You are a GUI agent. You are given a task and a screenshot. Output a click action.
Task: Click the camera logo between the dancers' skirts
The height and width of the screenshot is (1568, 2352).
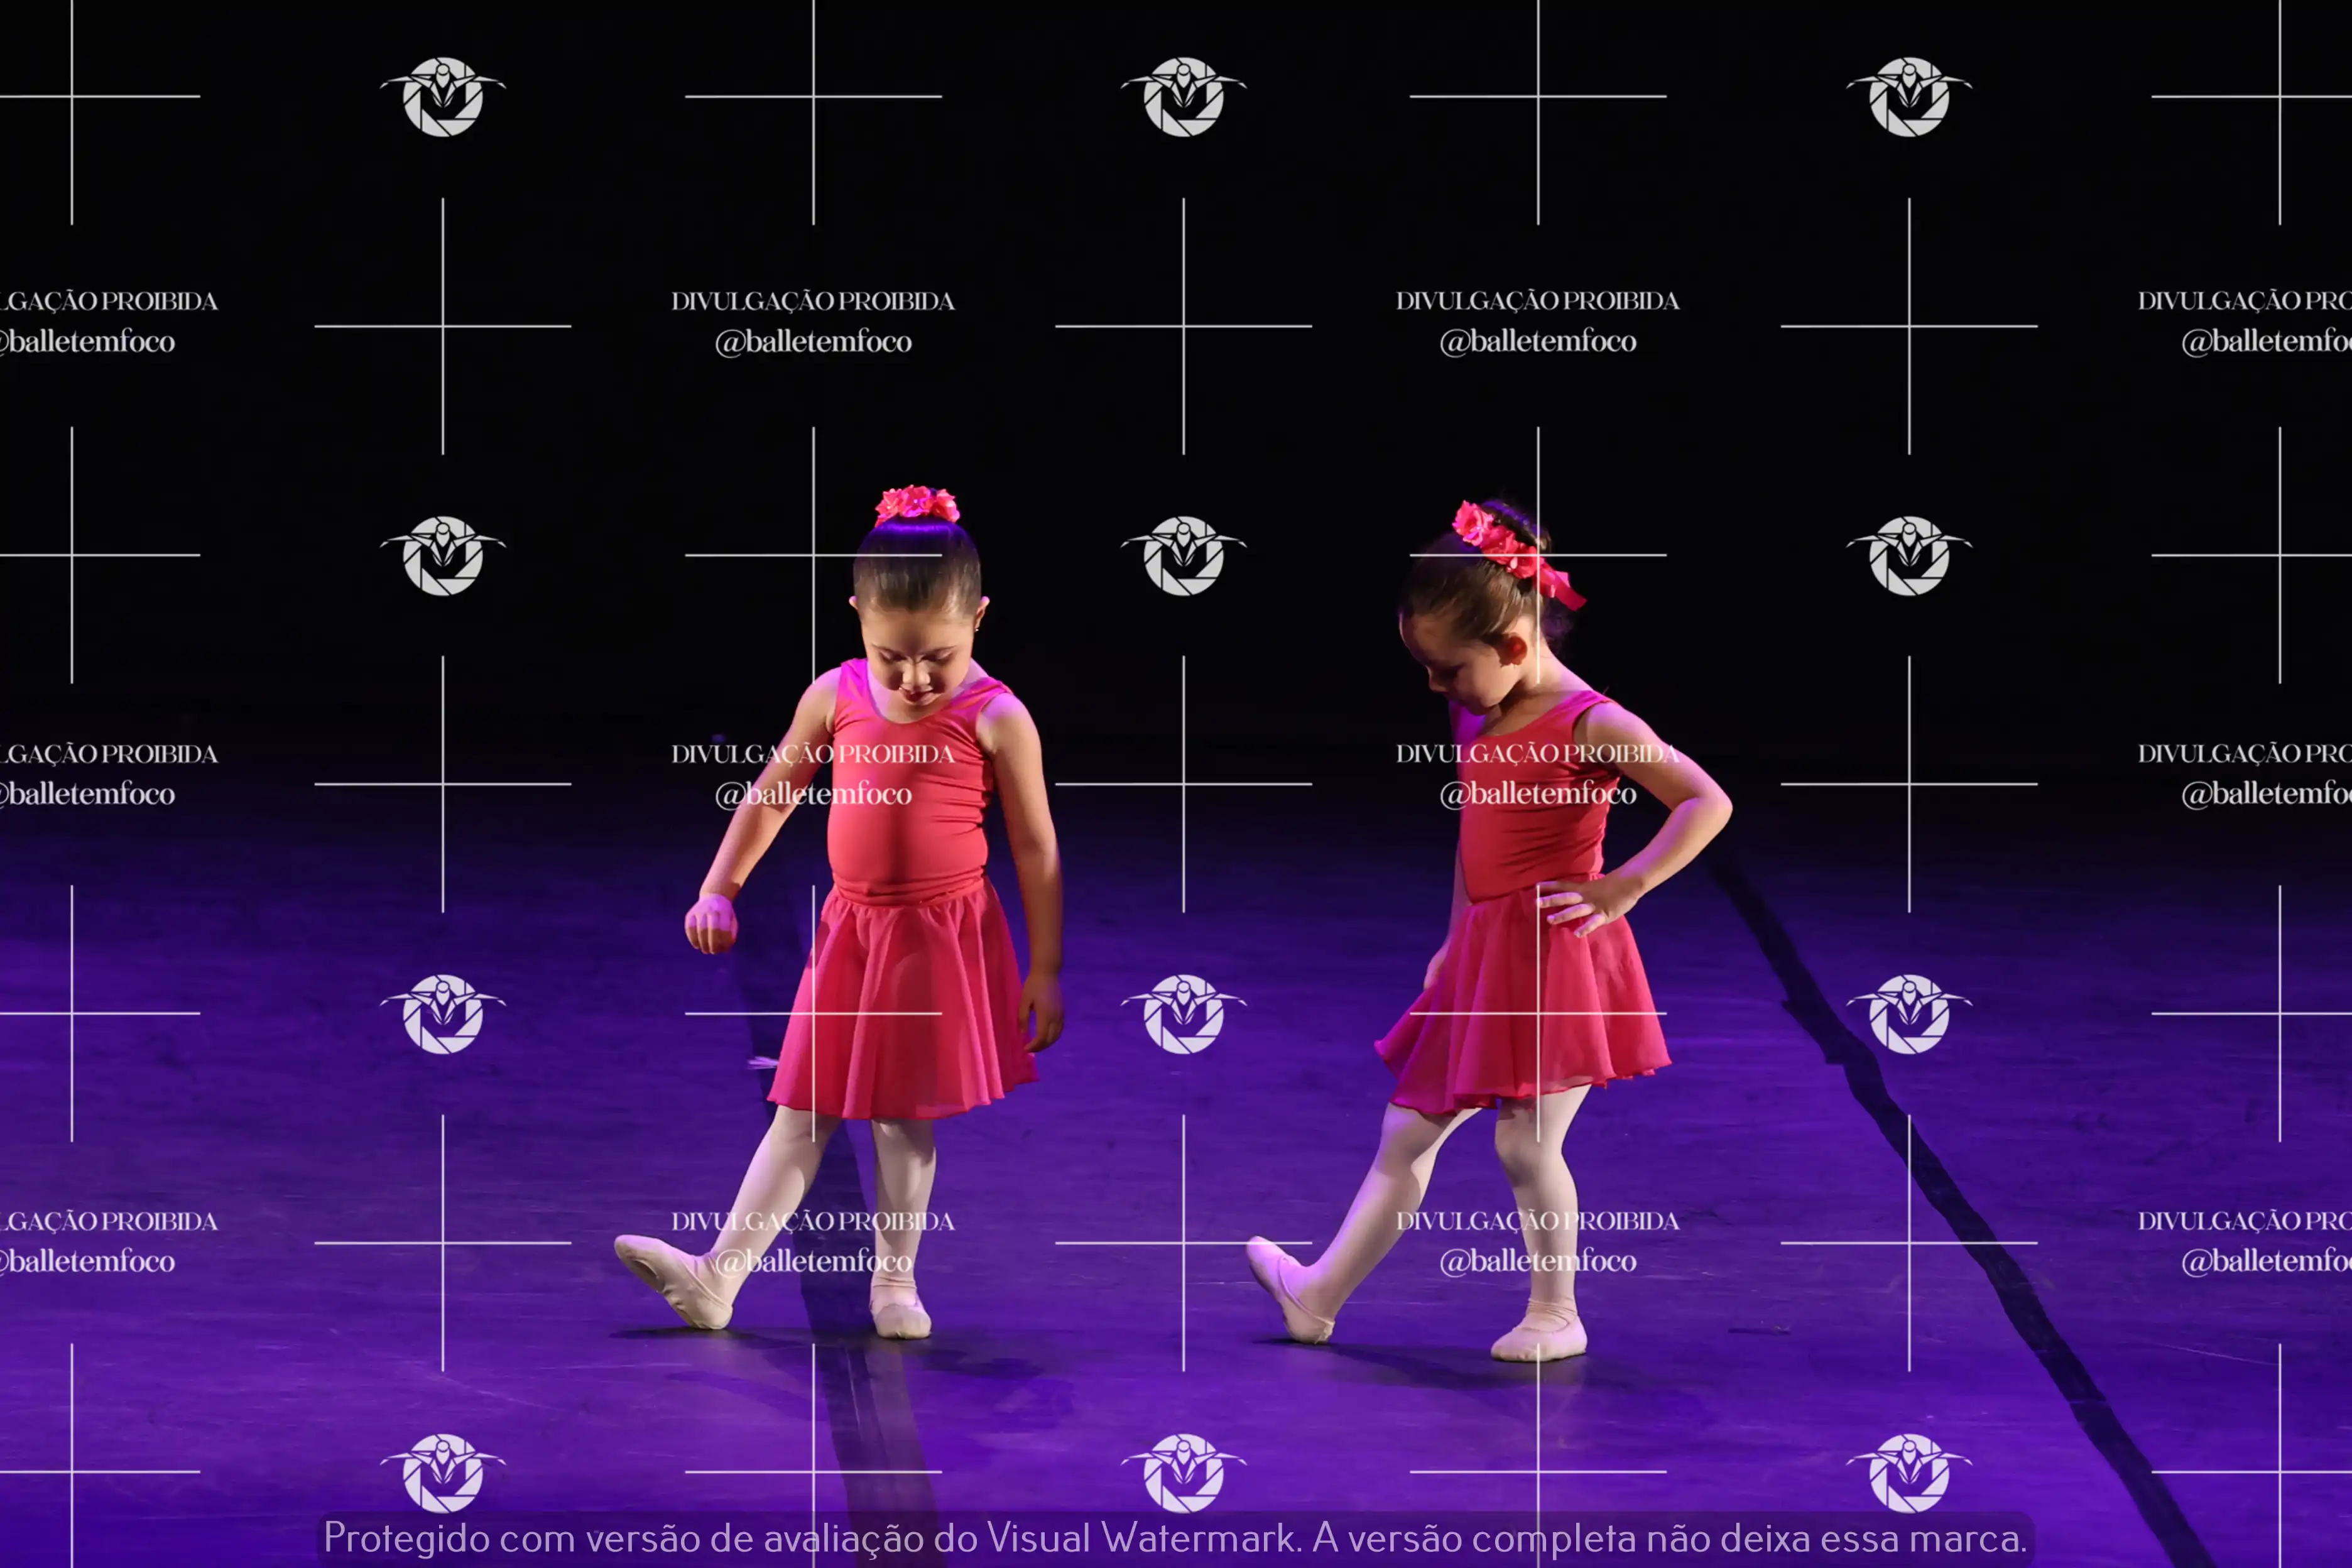1183,1014
